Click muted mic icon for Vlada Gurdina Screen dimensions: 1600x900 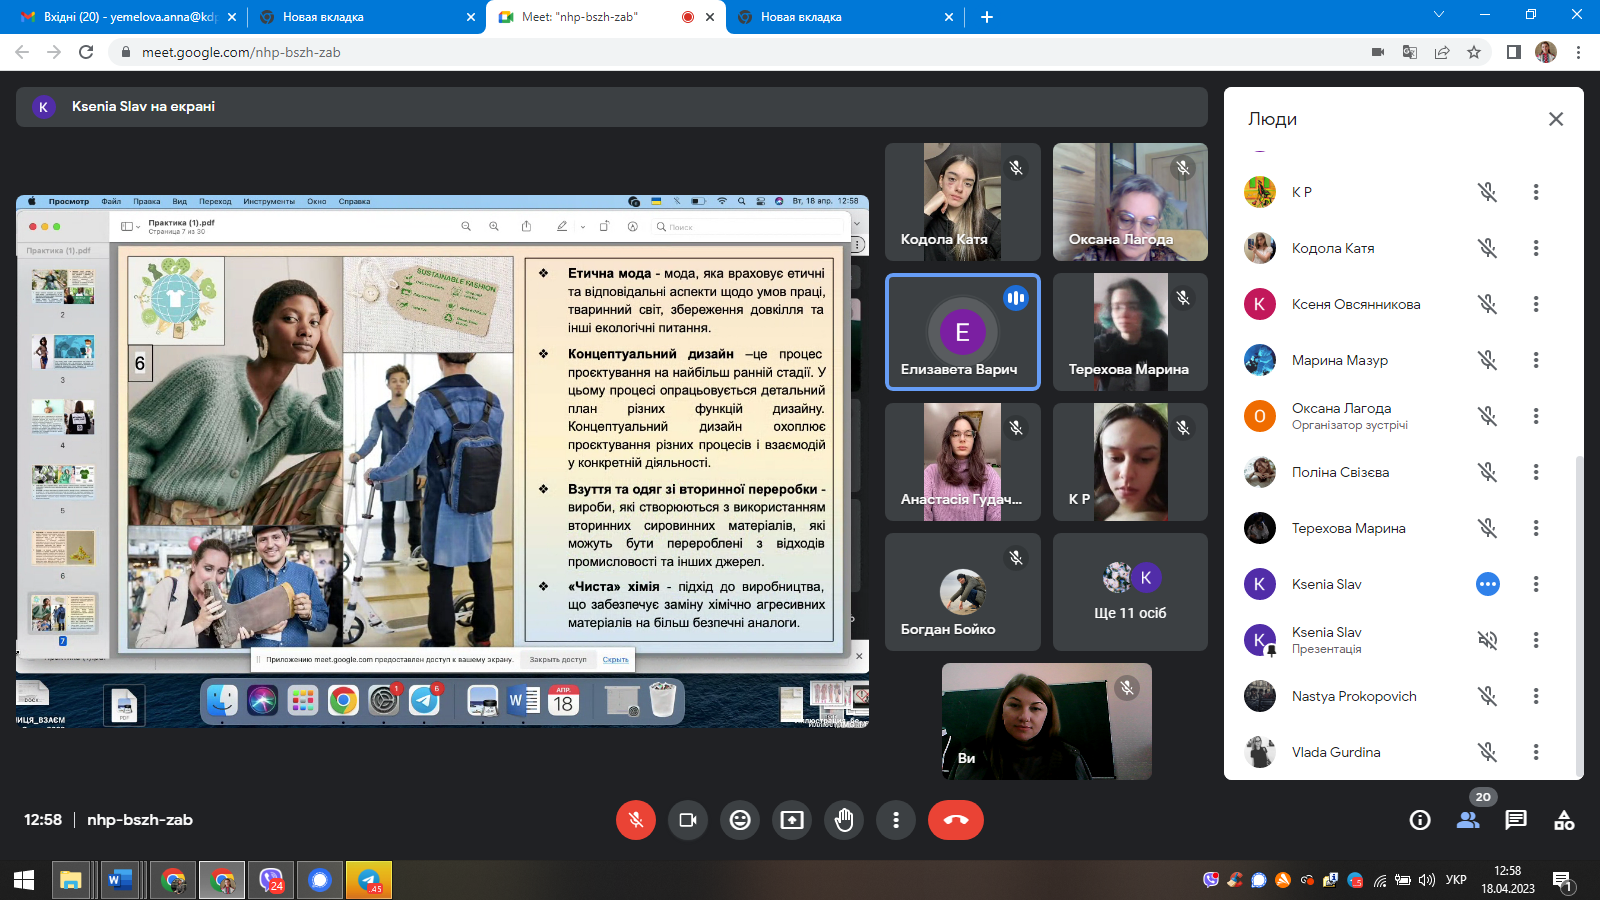[x=1488, y=752]
